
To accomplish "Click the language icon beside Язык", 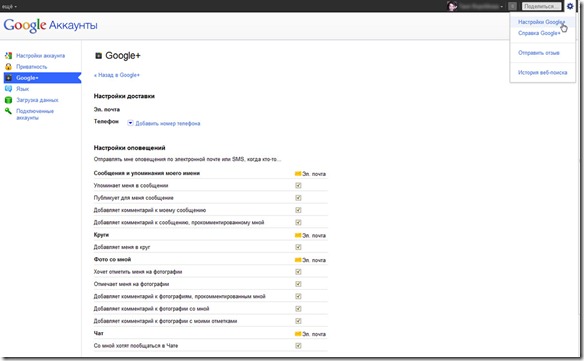I will point(8,89).
